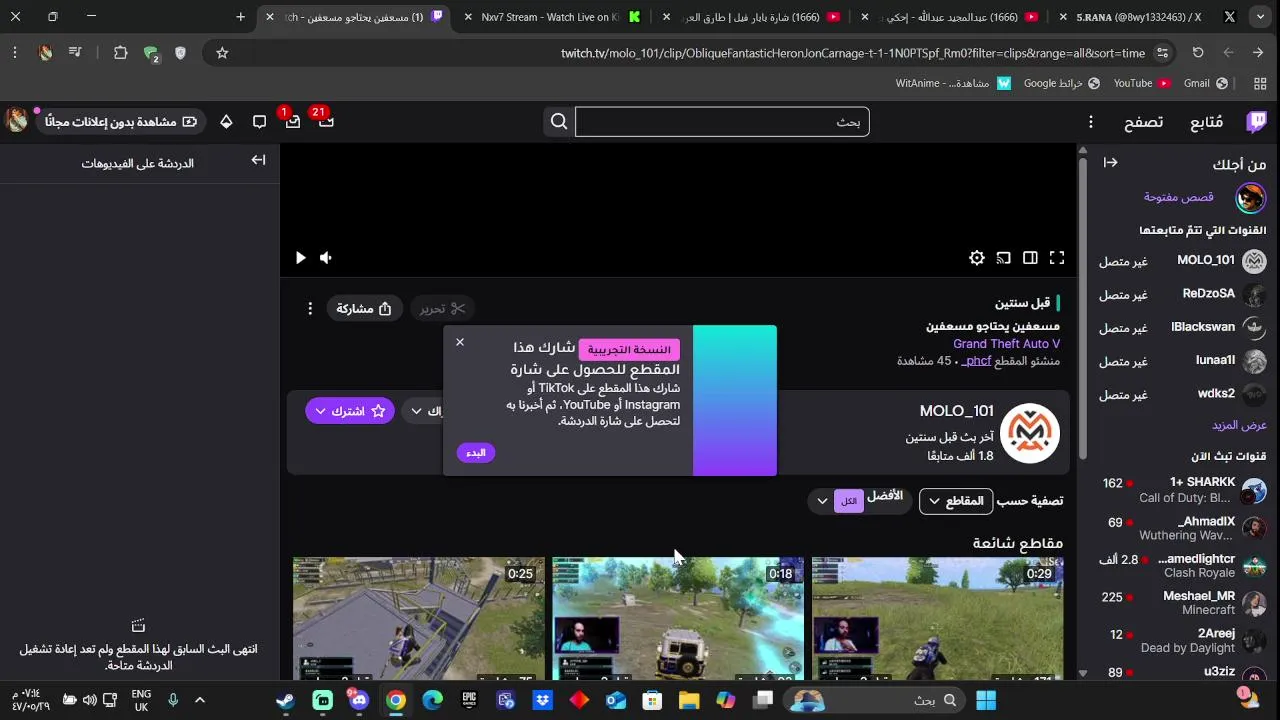The height and width of the screenshot is (720, 1280).
Task: Open the whispers chat bubble icon
Action: click(x=259, y=122)
